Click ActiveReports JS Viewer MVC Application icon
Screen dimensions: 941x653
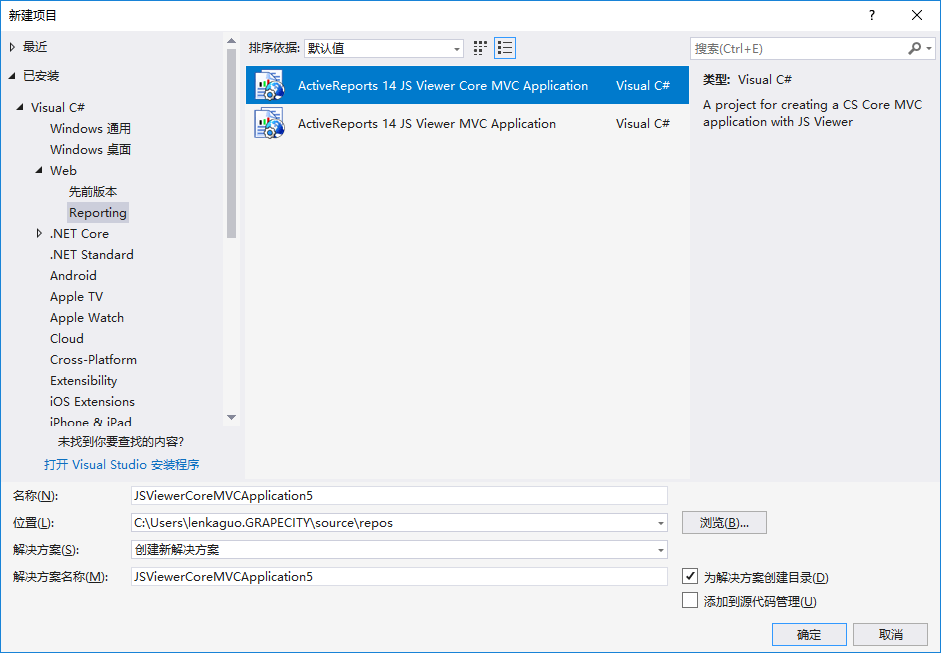(x=269, y=123)
